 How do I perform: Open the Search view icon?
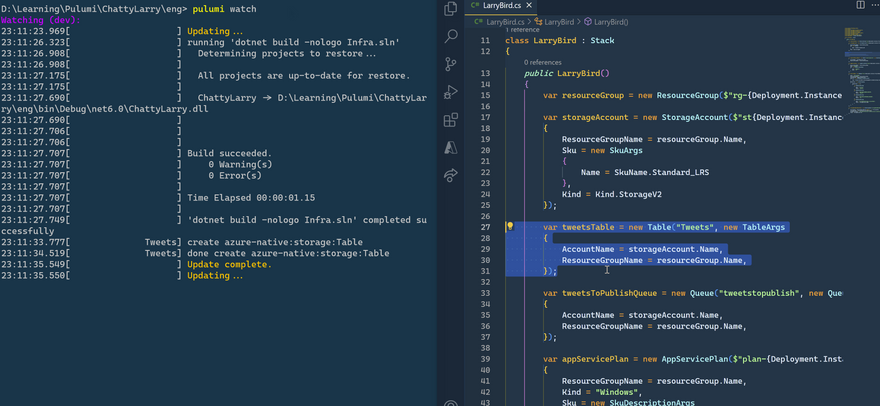coord(451,36)
